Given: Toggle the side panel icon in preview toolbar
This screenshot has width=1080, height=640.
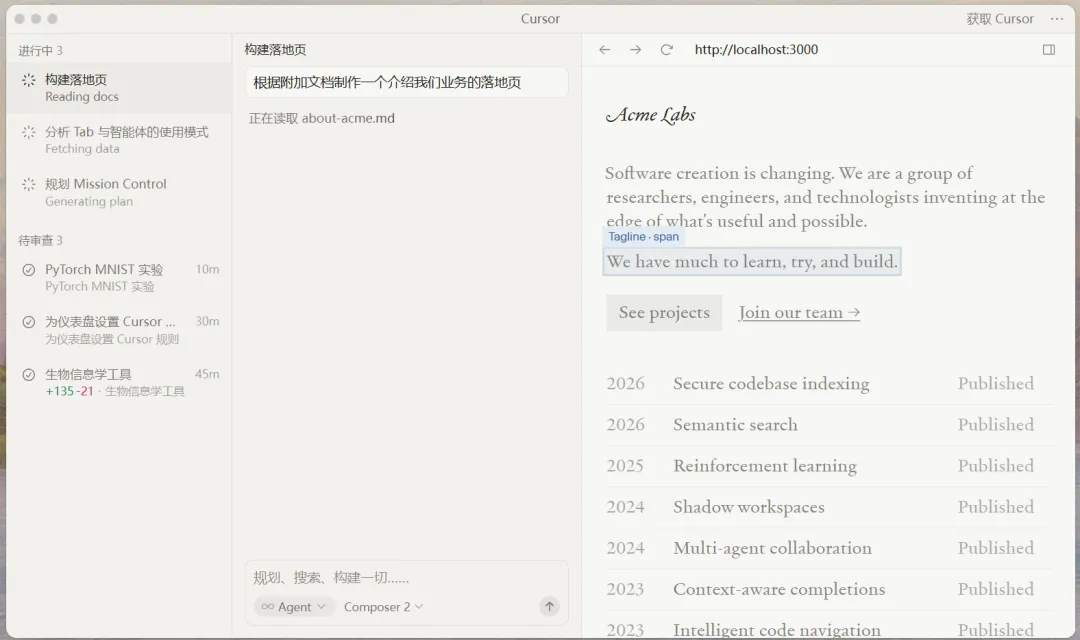Looking at the screenshot, I should 1048,50.
